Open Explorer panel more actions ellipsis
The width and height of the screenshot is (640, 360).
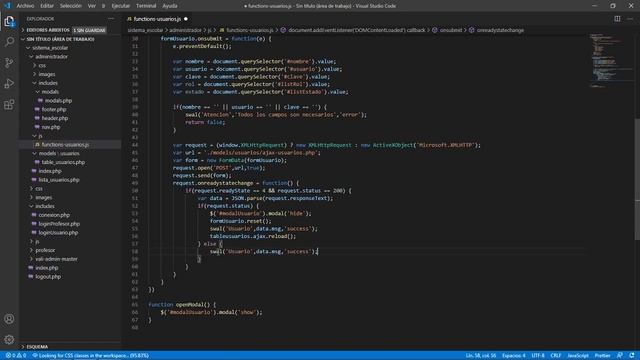click(111, 19)
